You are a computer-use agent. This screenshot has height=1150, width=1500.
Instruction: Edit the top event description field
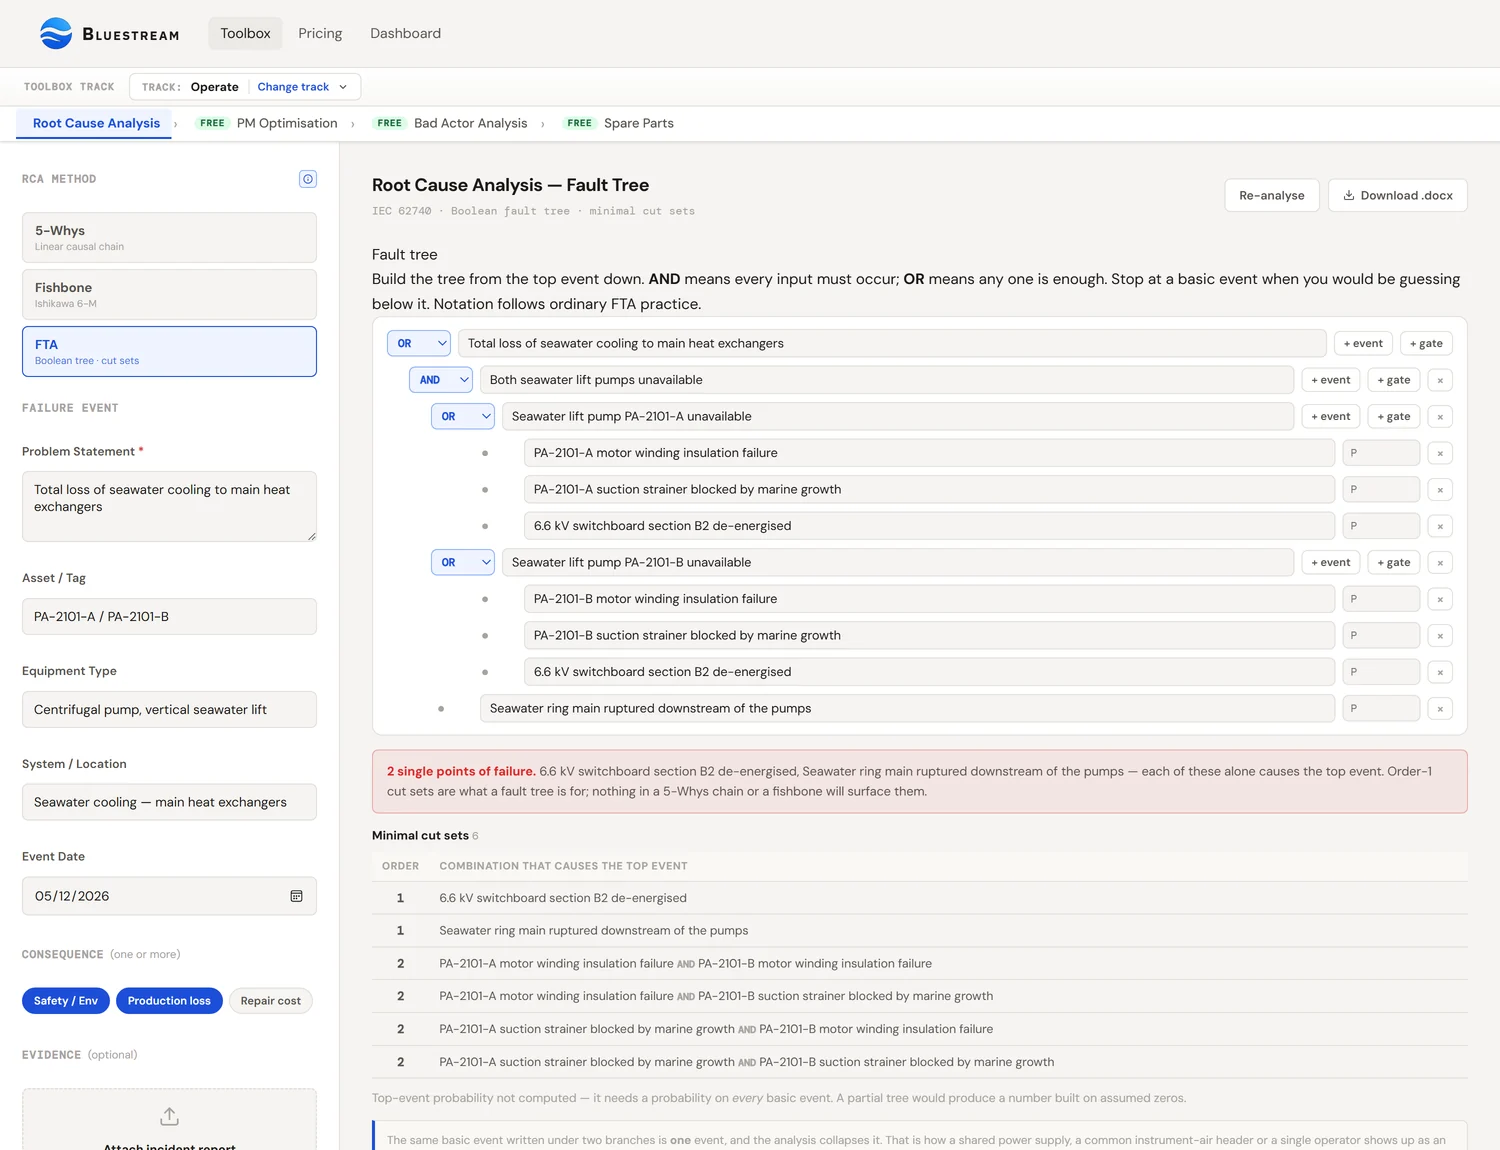point(892,343)
